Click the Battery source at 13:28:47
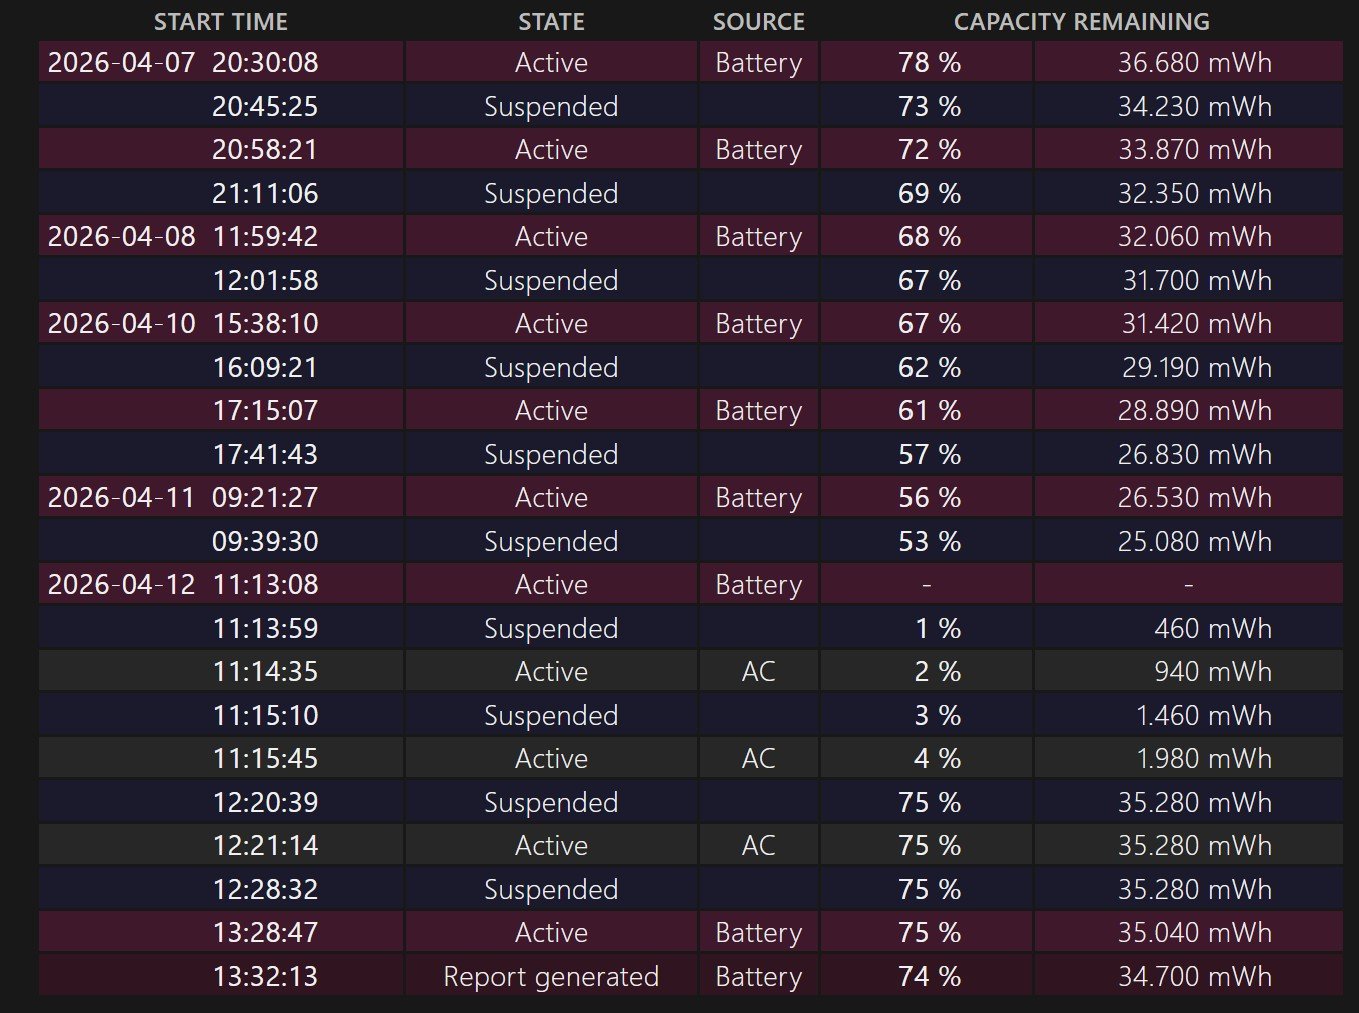1359x1013 pixels. (758, 933)
